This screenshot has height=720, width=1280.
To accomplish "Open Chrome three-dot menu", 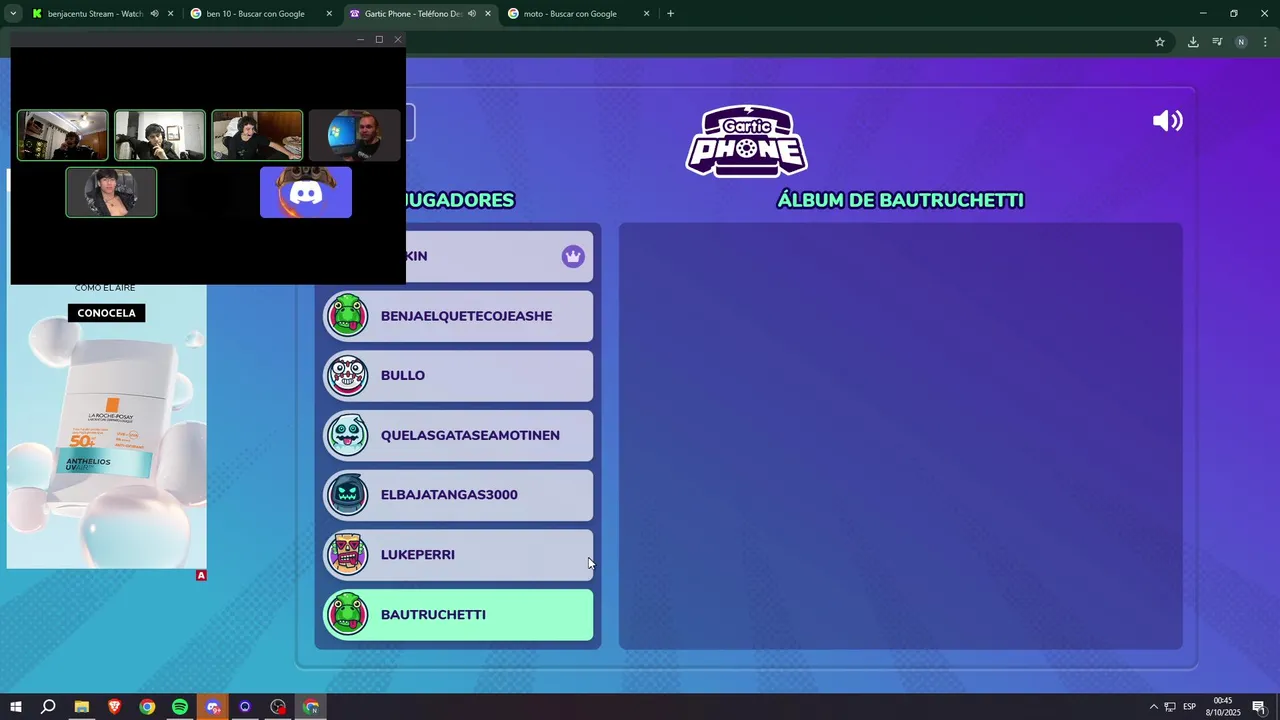I will tap(1265, 42).
